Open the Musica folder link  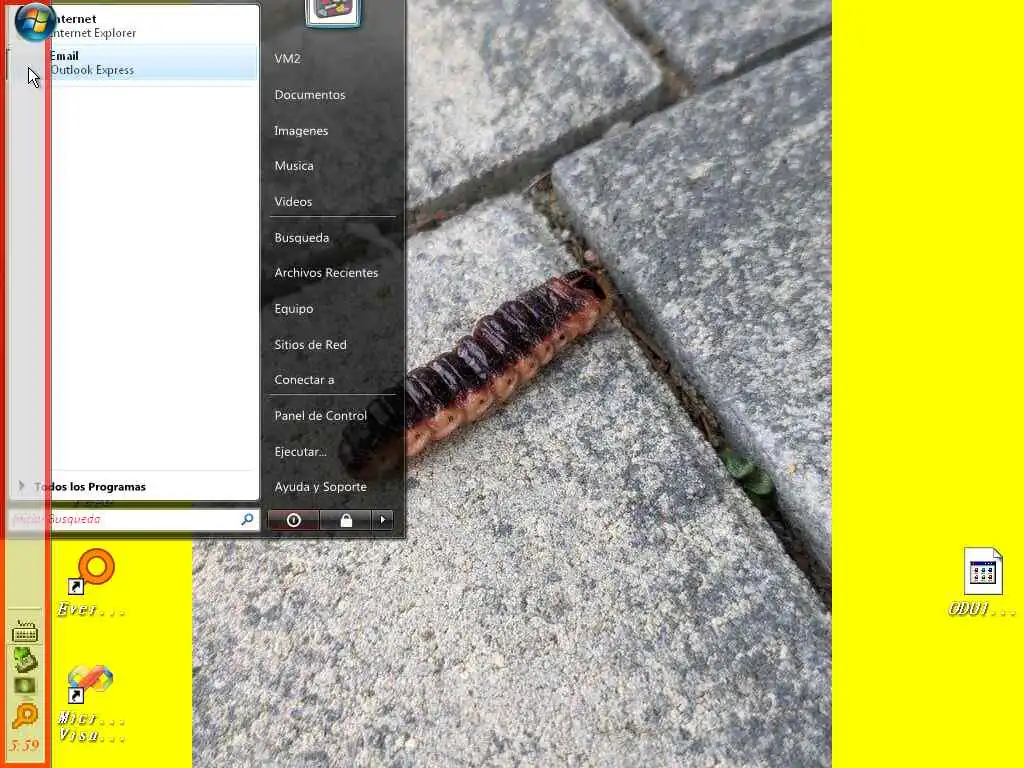[294, 166]
